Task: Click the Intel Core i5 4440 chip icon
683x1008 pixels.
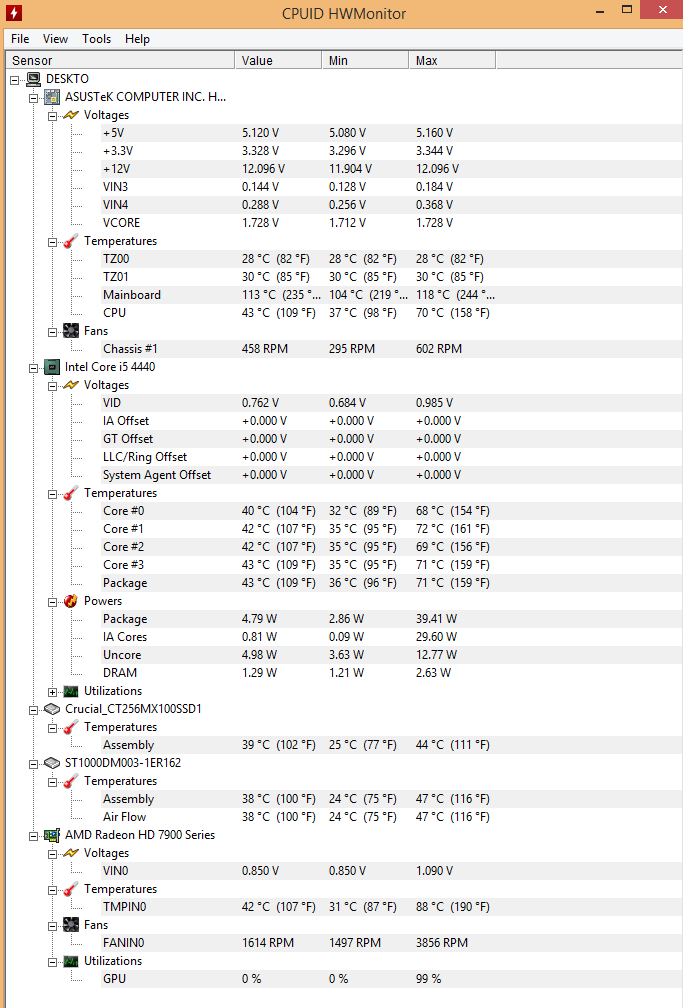Action: coord(52,367)
